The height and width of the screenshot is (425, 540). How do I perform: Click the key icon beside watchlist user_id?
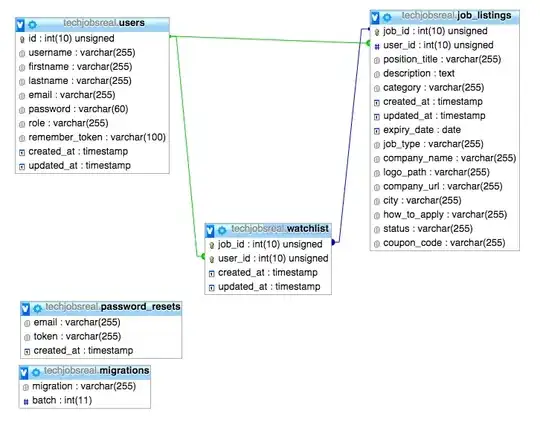point(212,259)
